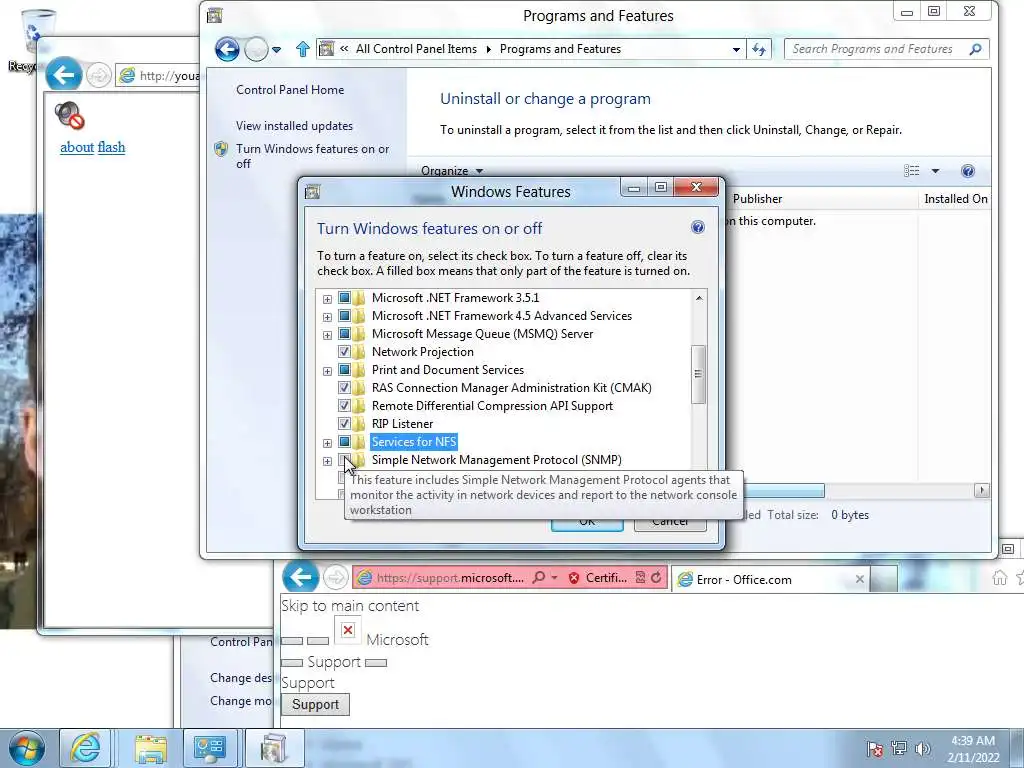Uncheck RIP Listener checkbox
Image resolution: width=1024 pixels, height=768 pixels.
[x=344, y=424]
